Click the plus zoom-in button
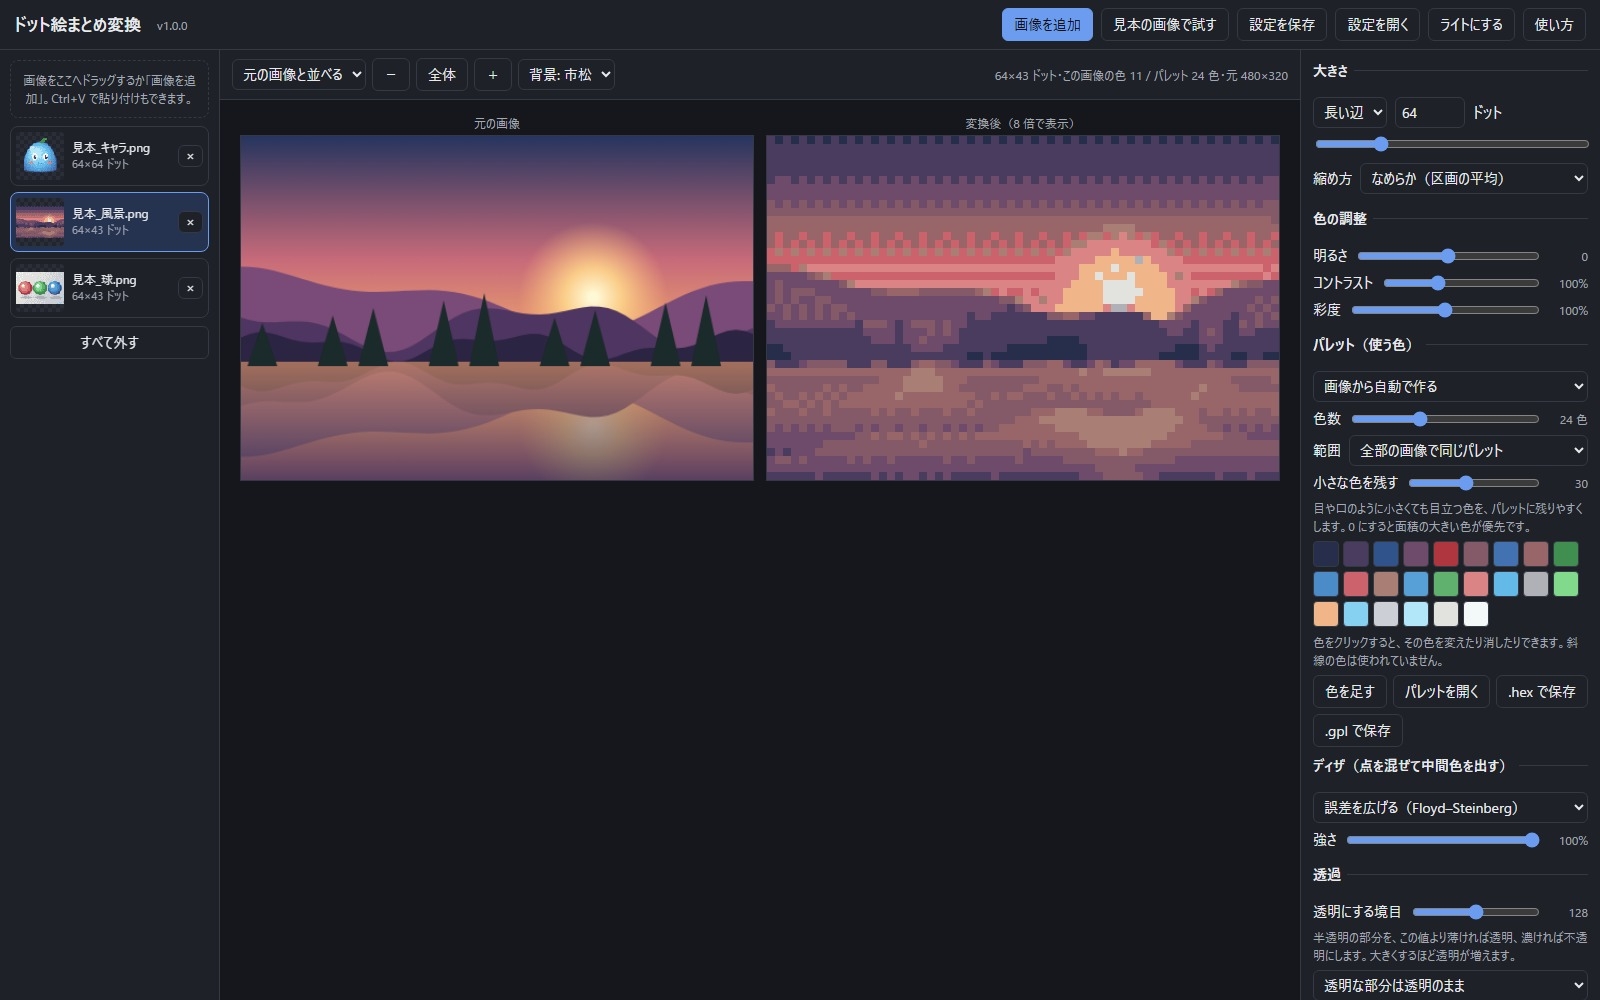Image resolution: width=1600 pixels, height=1000 pixels. click(x=493, y=75)
